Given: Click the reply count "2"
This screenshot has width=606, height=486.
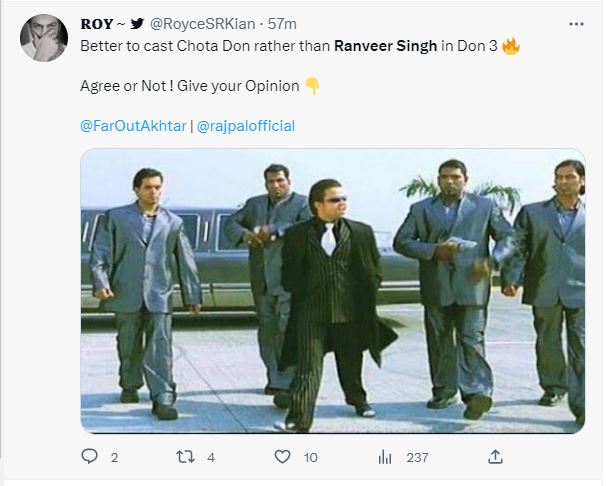Looking at the screenshot, I should 114,457.
